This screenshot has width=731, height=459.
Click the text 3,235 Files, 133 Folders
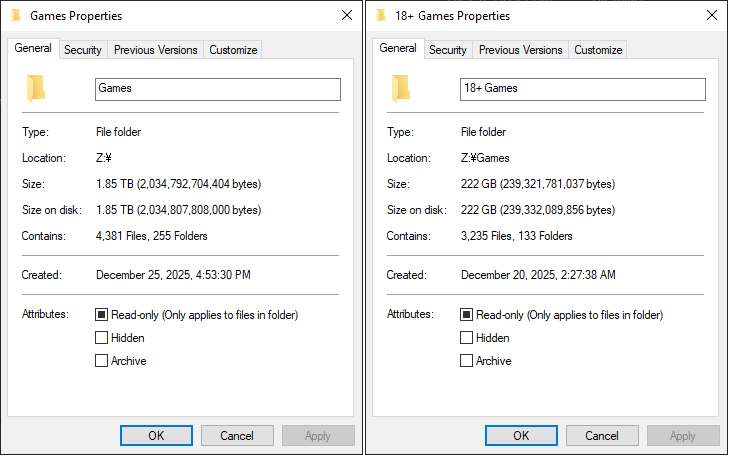click(517, 236)
